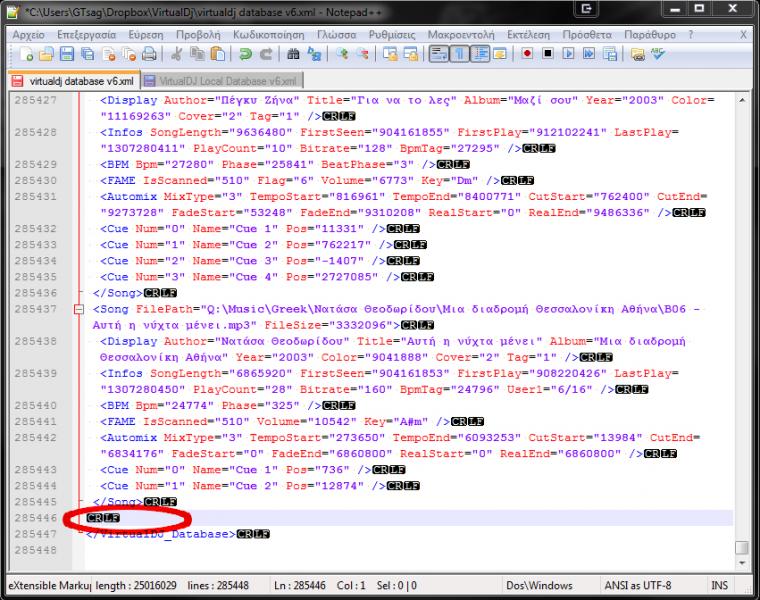This screenshot has width=760, height=600.
Task: Open the Γλώσσα menu
Action: pyautogui.click(x=336, y=35)
